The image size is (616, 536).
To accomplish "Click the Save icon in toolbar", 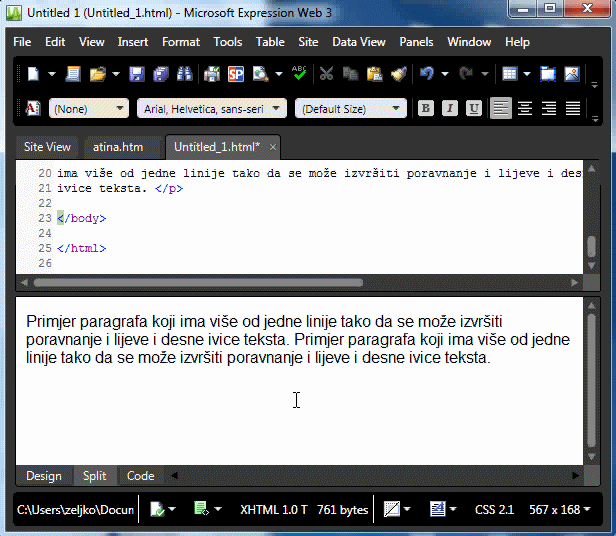I will 136,74.
